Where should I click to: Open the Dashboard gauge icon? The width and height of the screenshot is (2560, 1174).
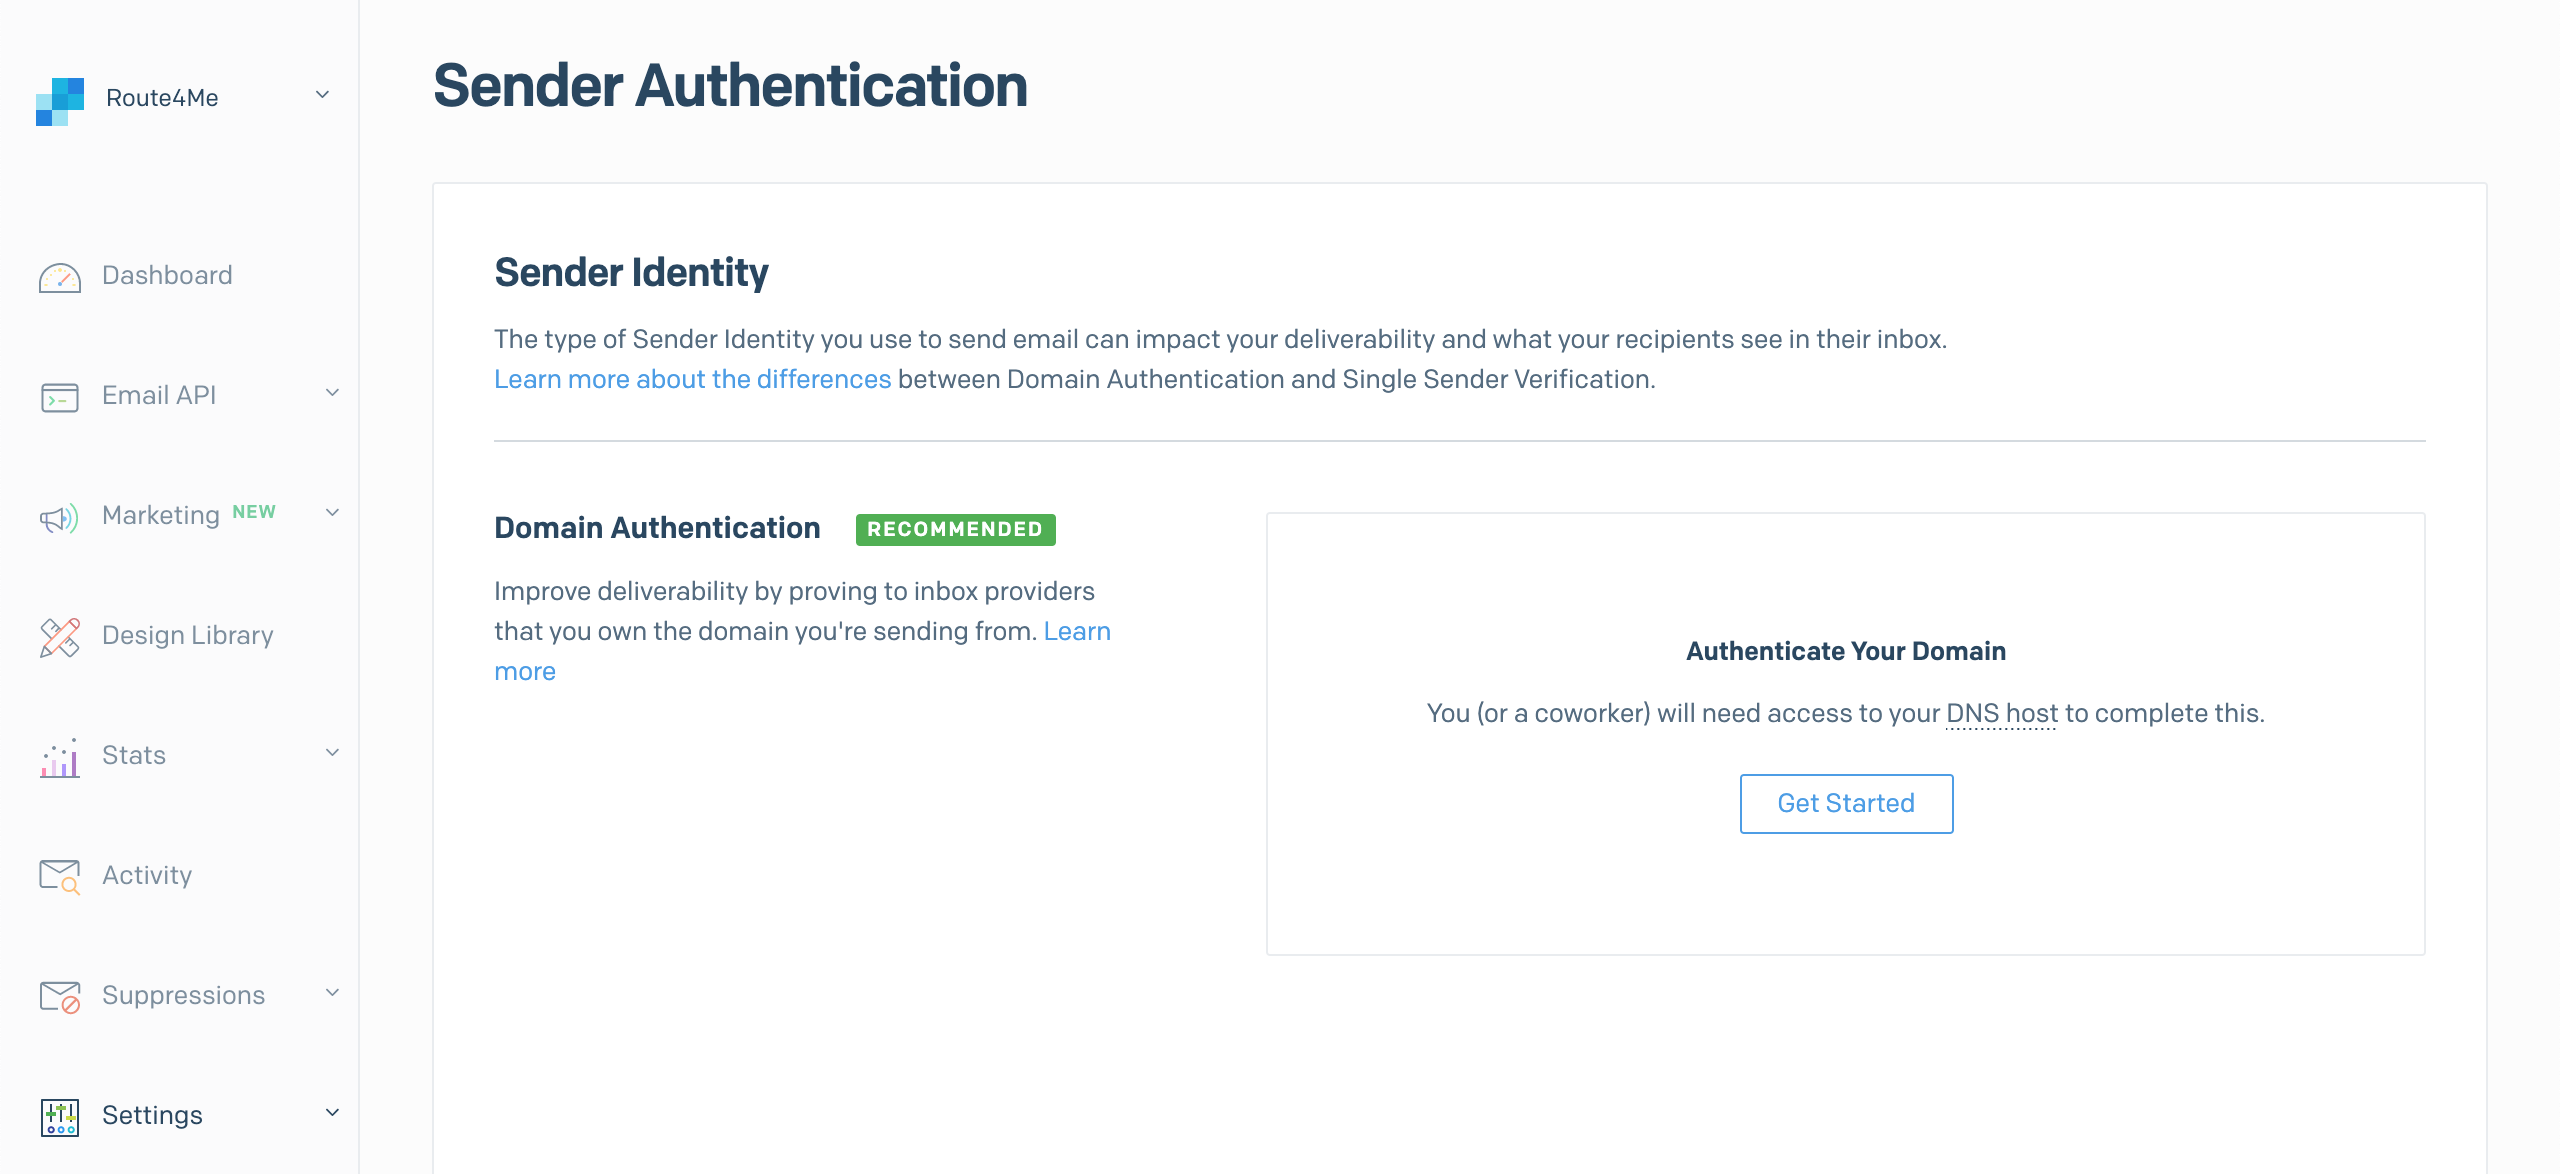(x=60, y=277)
